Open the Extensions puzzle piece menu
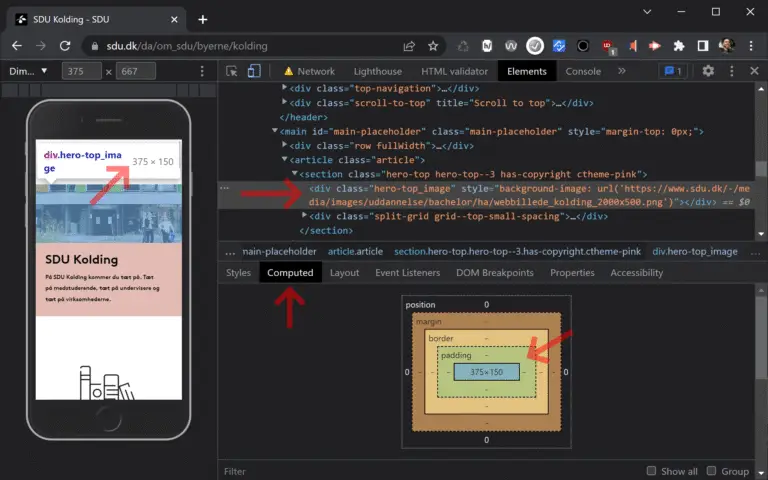Viewport: 768px width, 480px height. [679, 46]
